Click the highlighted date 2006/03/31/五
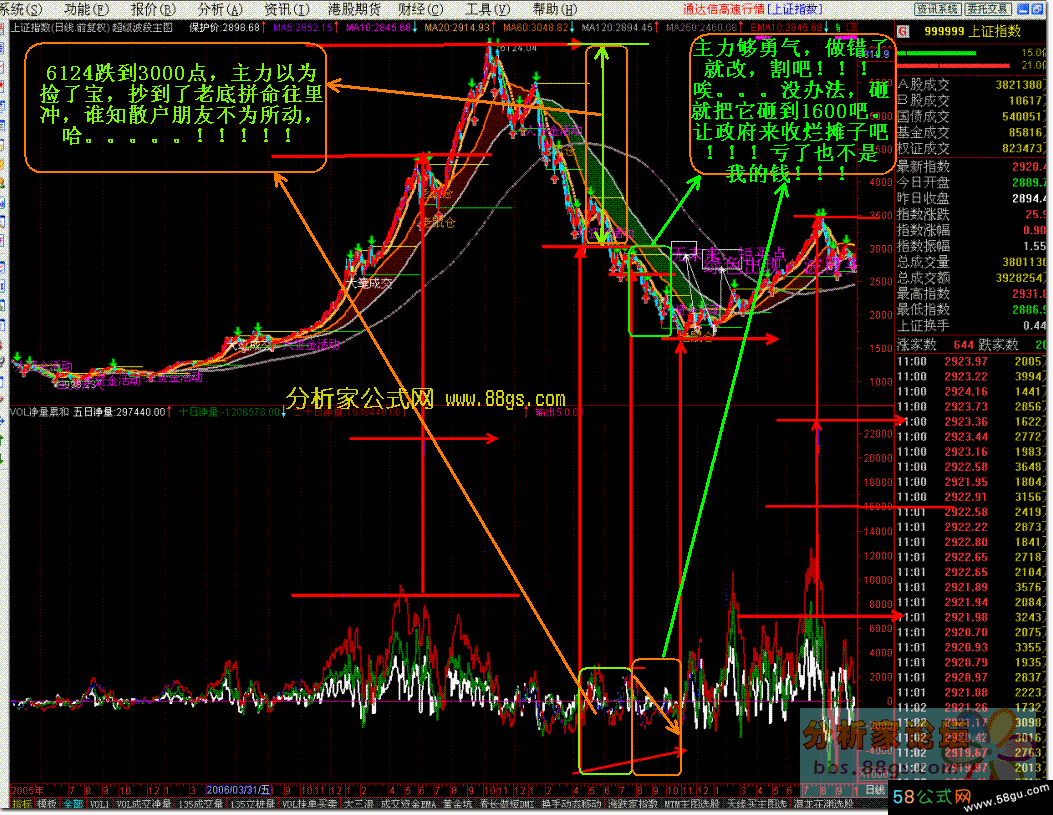Viewport: 1053px width, 815px height. [x=238, y=790]
